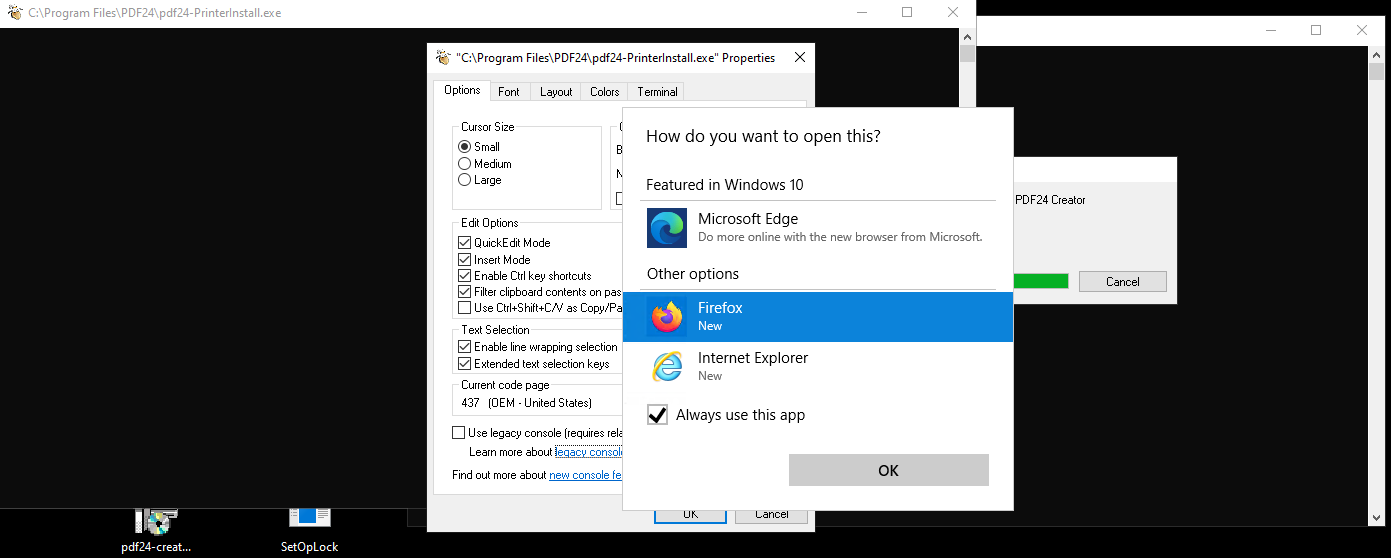Click the PDF24 Creator progress bar
Viewport: 1391px width, 558px height.
click(1041, 282)
